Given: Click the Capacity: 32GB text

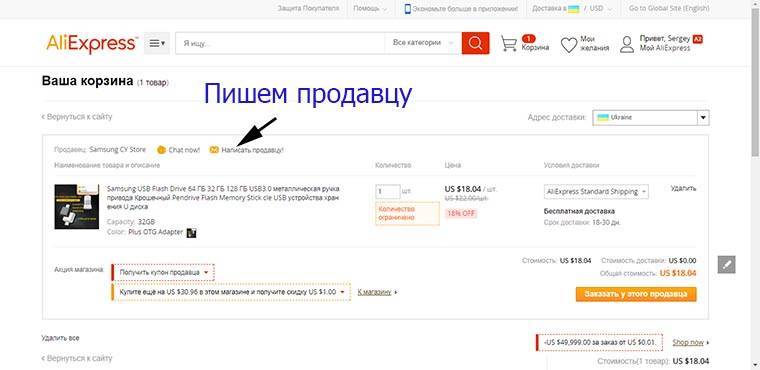Looking at the screenshot, I should coord(131,222).
